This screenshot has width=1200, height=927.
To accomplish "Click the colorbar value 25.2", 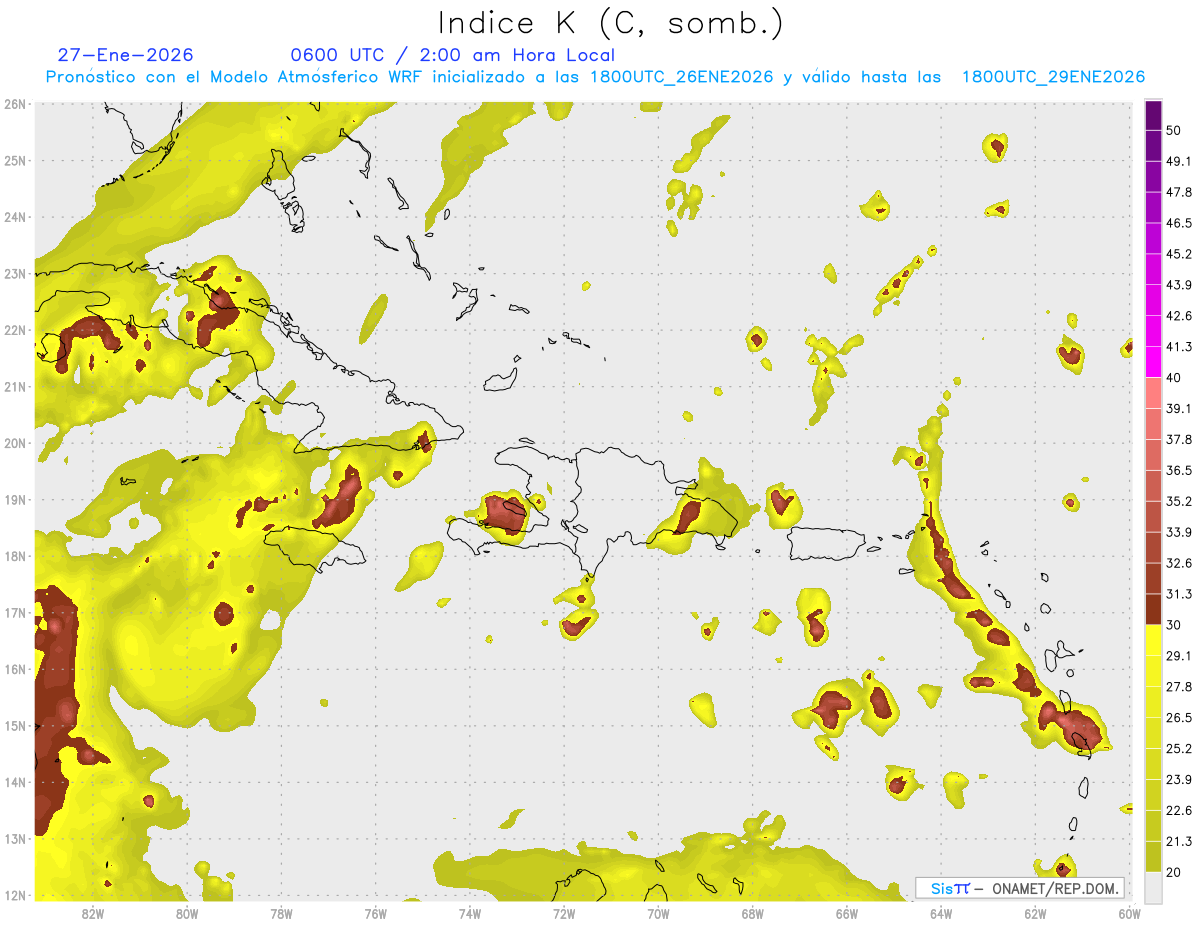I will [1178, 748].
